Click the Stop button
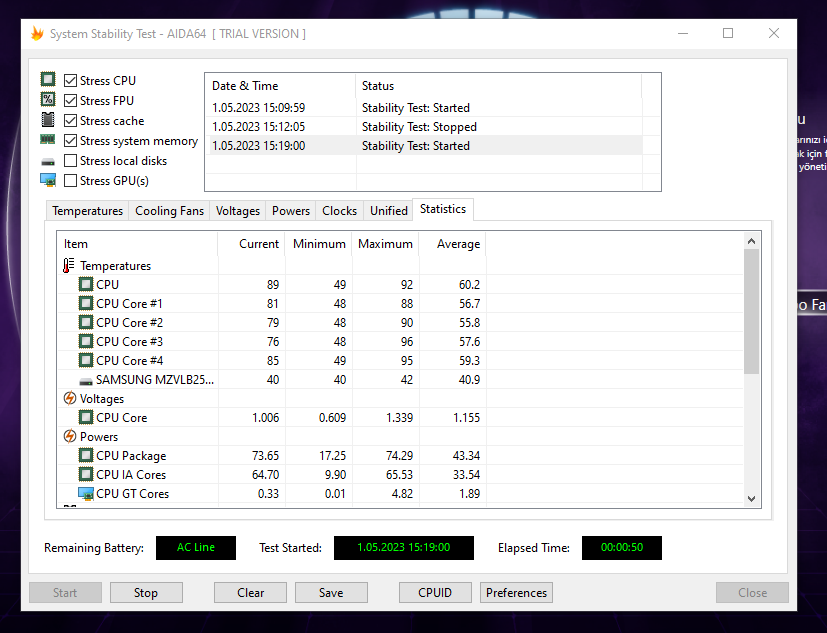 pos(146,592)
